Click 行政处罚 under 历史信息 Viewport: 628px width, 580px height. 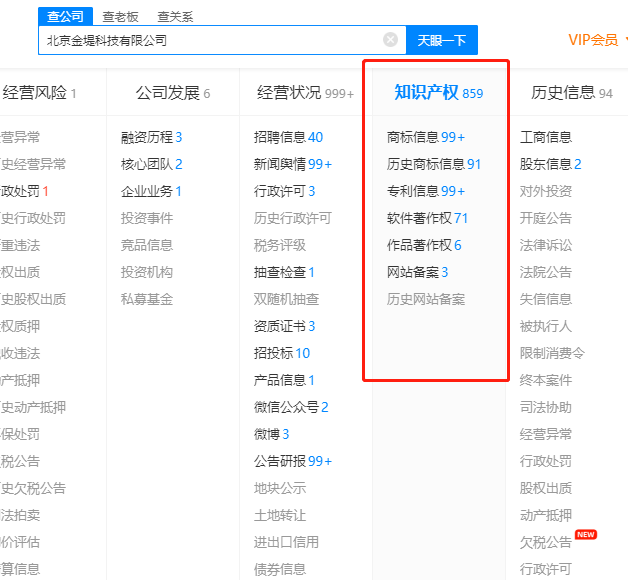click(545, 461)
